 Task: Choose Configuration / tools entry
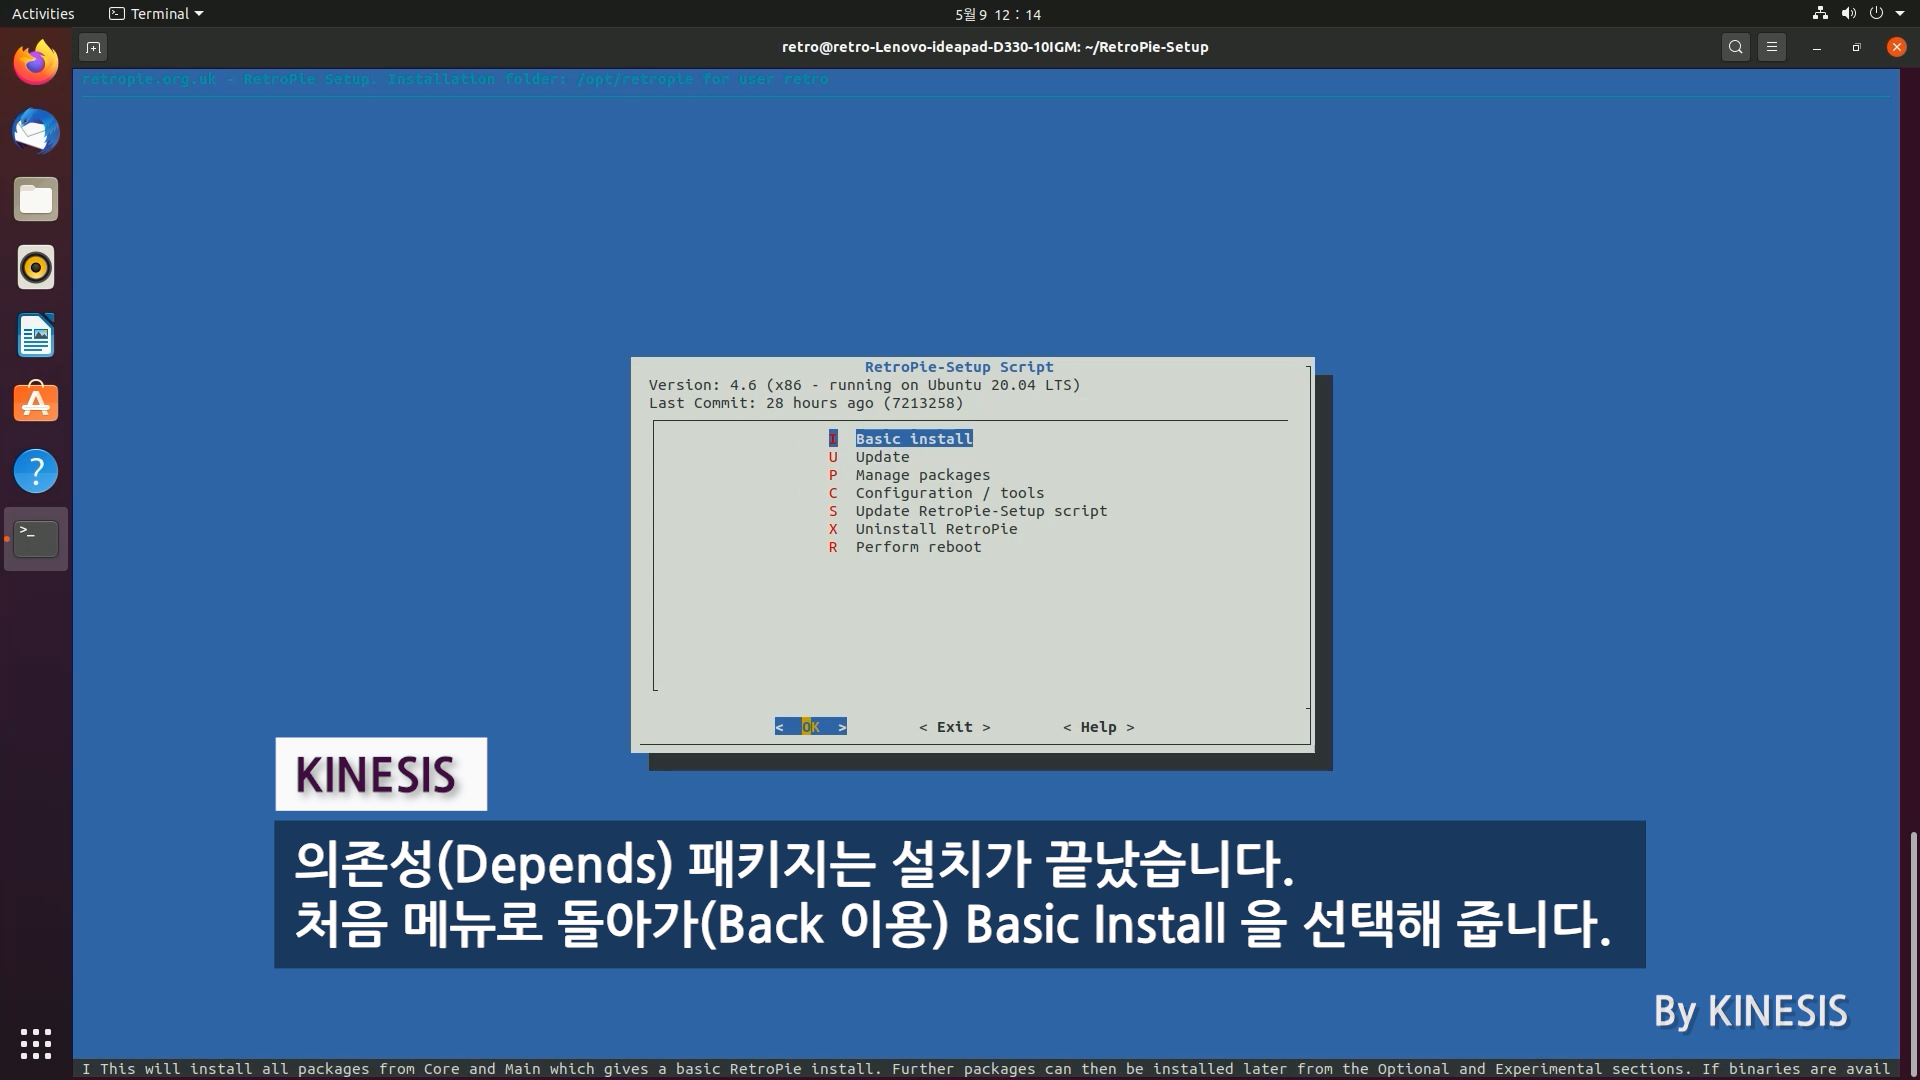[x=949, y=493]
